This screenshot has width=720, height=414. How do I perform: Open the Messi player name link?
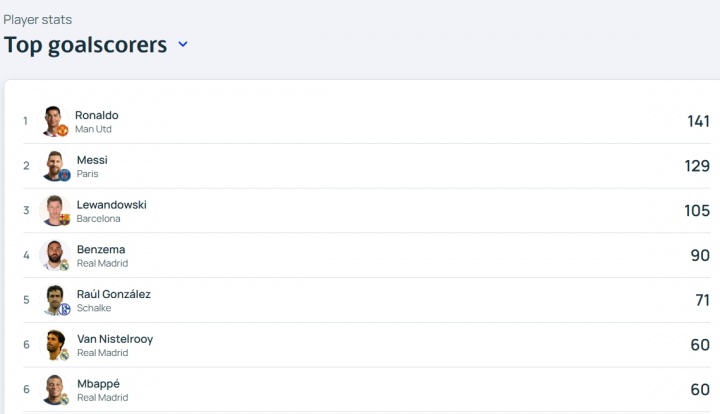[x=92, y=160]
